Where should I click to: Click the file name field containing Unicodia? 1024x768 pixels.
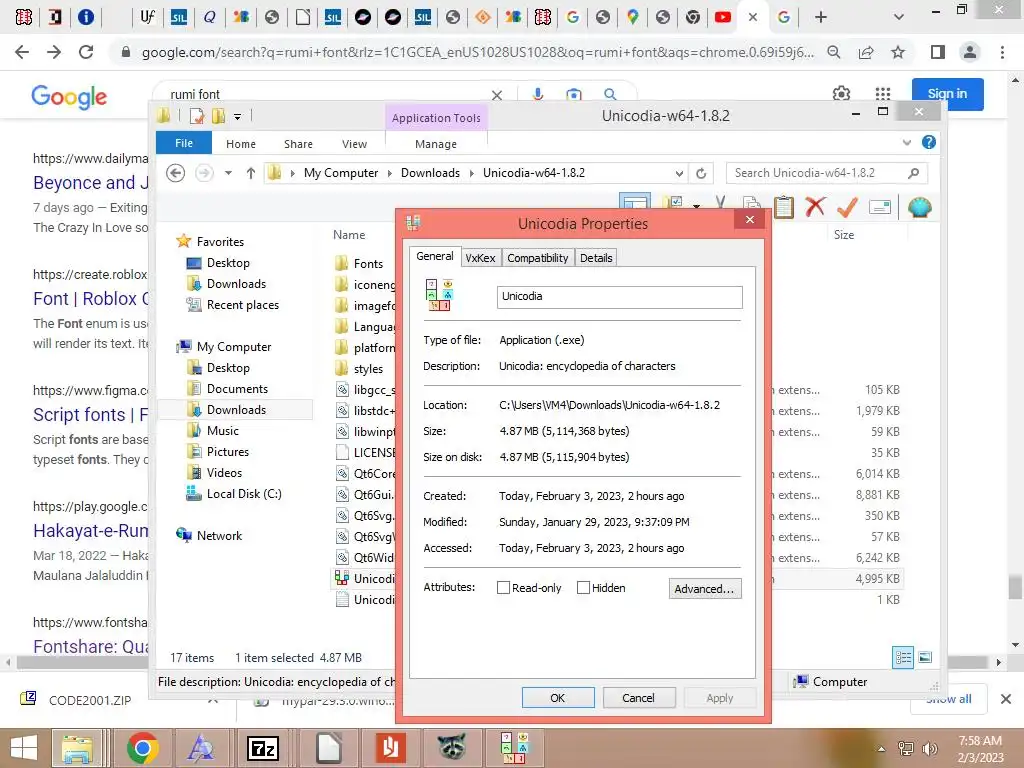pyautogui.click(x=619, y=296)
